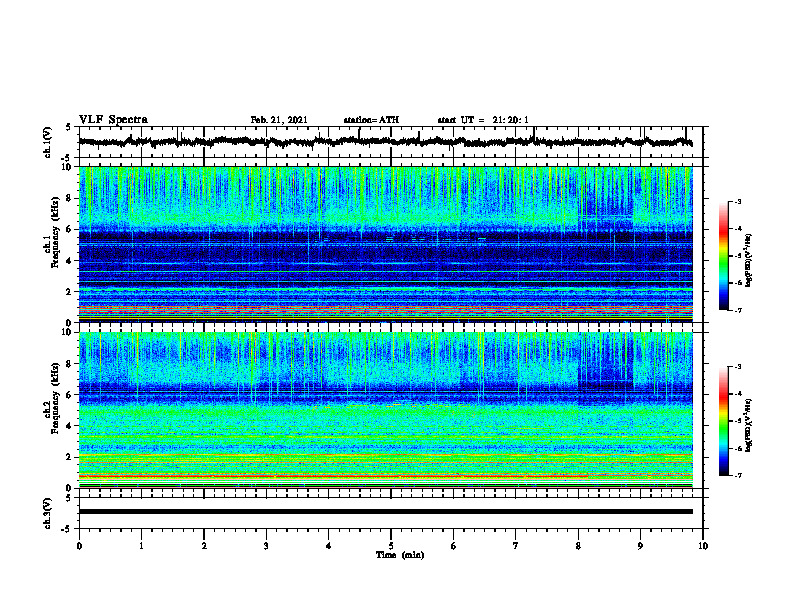The width and height of the screenshot is (792, 612).
Task: Click time axis tick label '7'
Action: 516,546
